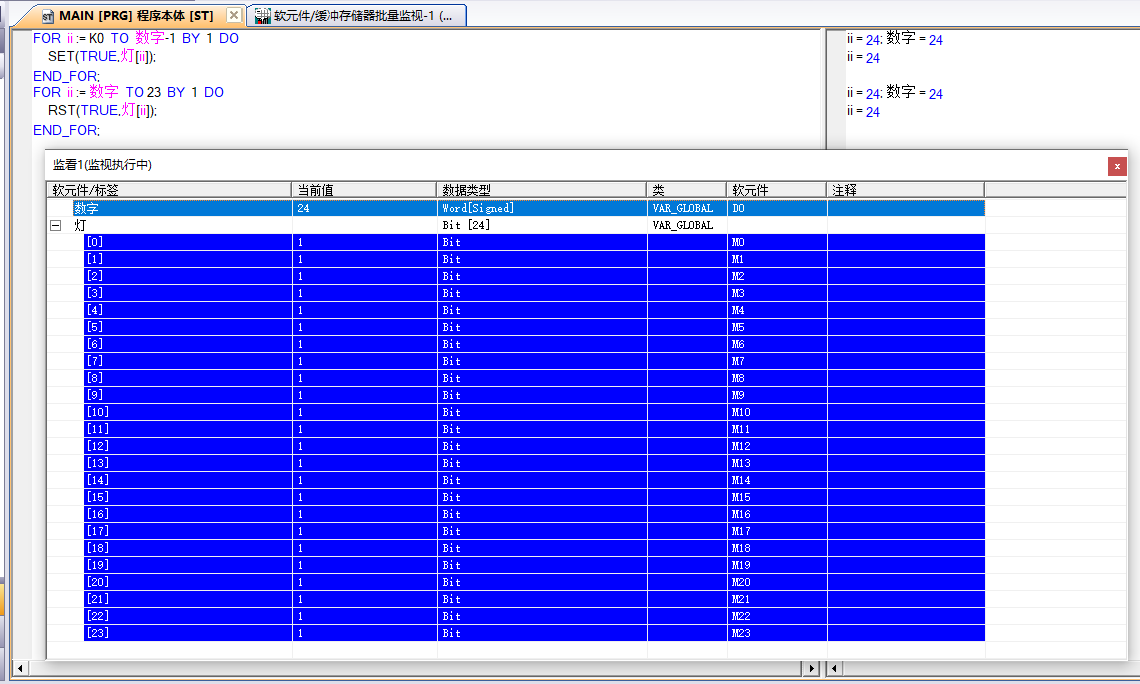This screenshot has width=1140, height=684.
Task: Select the MAIN [PRG] 程序本体 tab
Action: 135,16
